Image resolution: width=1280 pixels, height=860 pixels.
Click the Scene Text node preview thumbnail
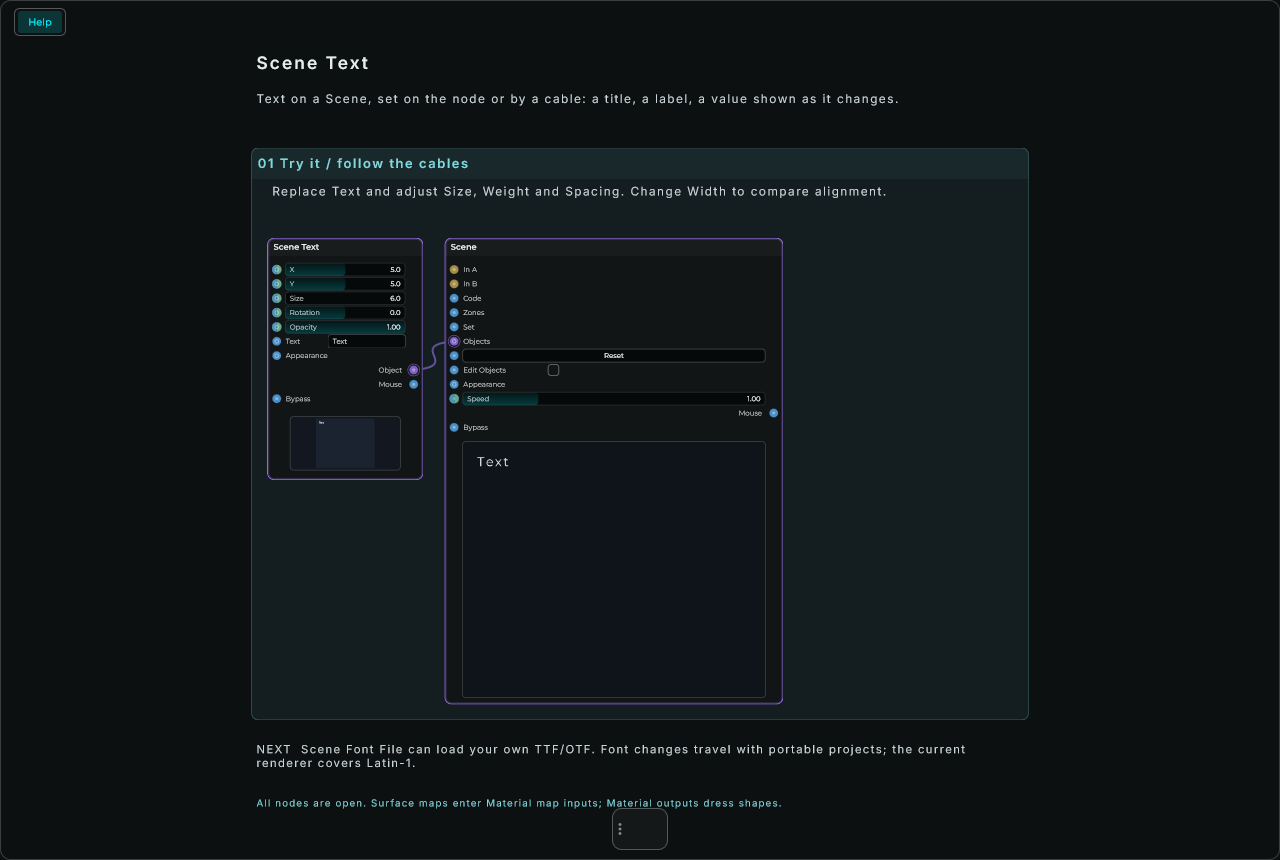point(345,443)
